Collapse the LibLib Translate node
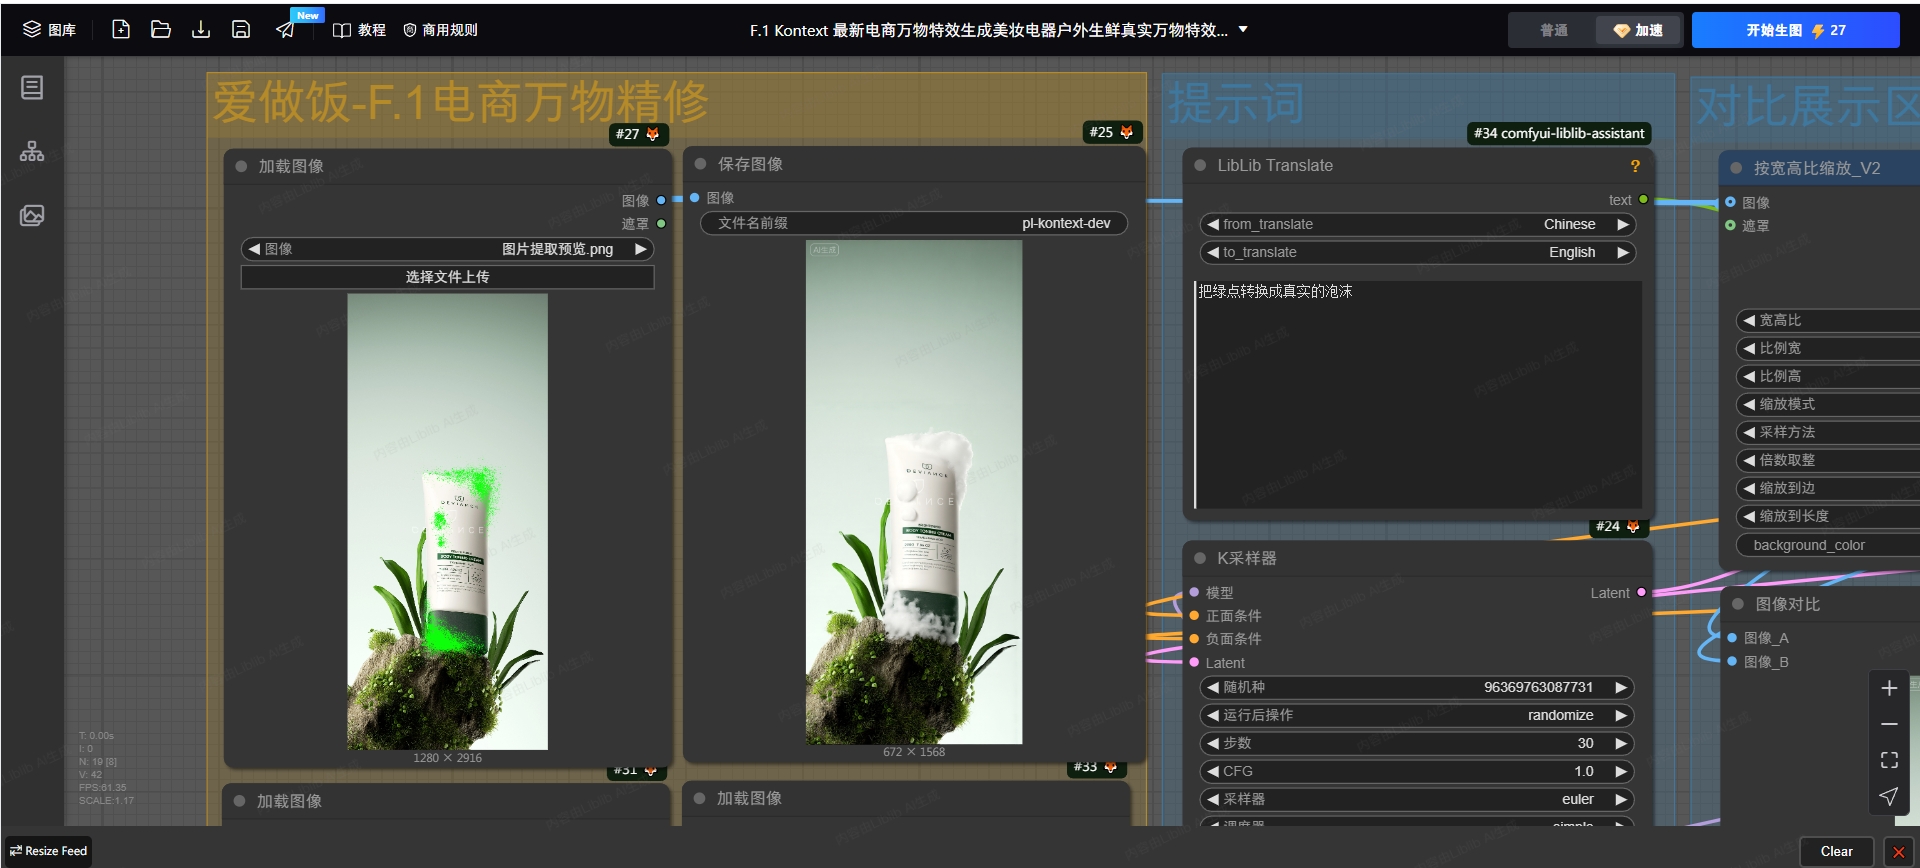1920x868 pixels. (1200, 165)
